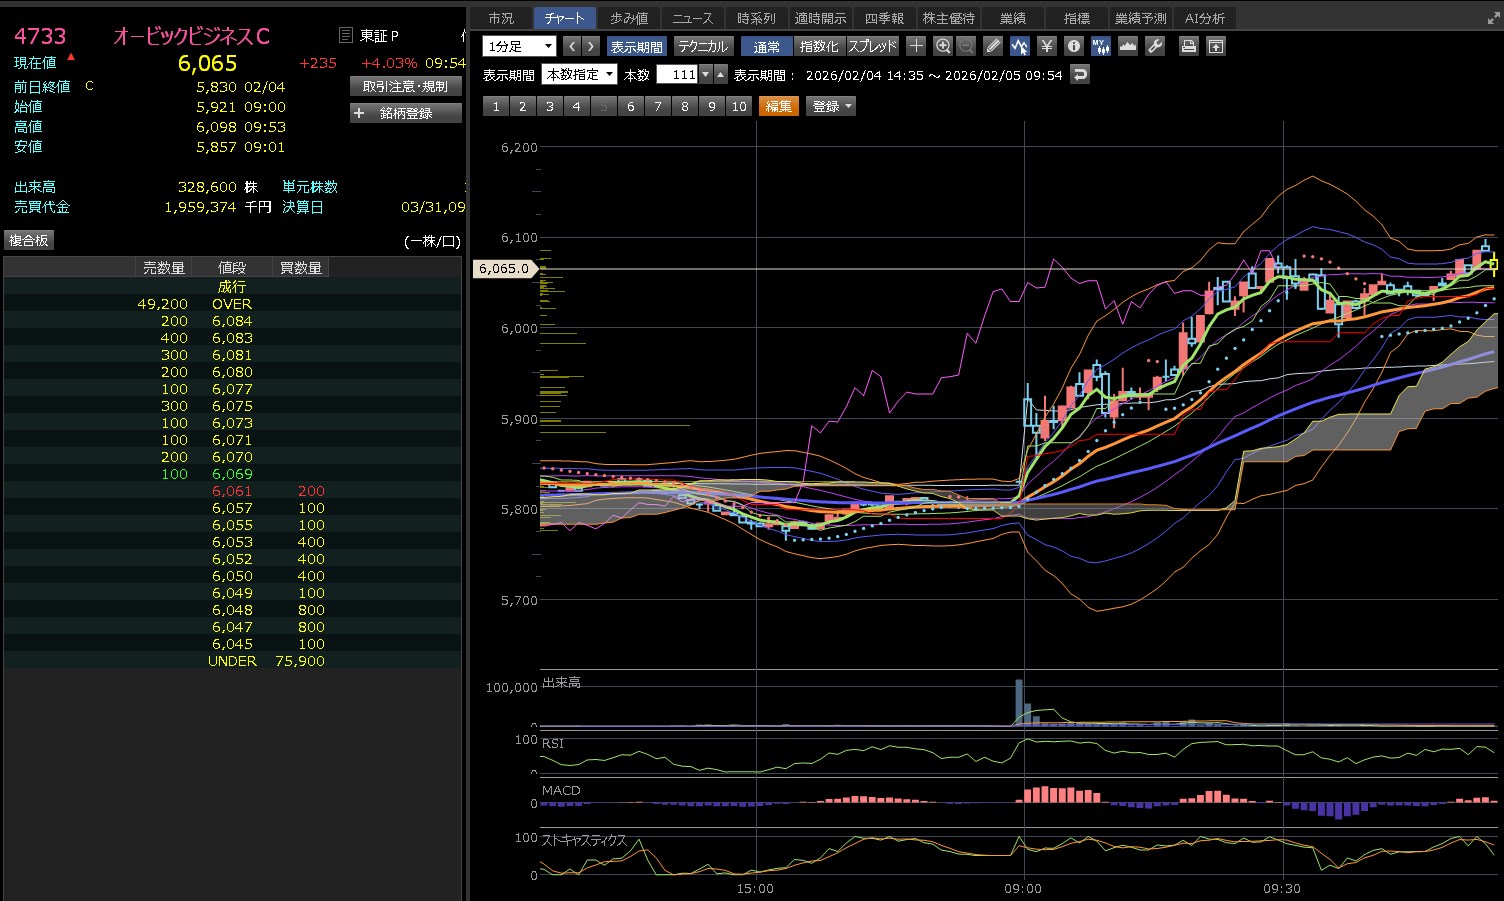Toggle the 通常 display mode
This screenshot has width=1504, height=901.
tap(766, 47)
